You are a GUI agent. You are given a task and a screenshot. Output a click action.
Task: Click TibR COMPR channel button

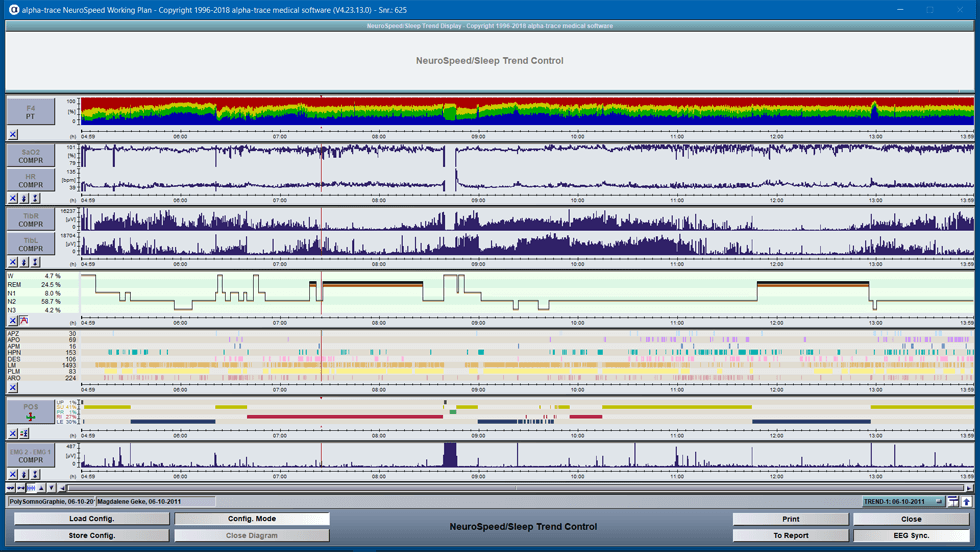tap(31, 220)
